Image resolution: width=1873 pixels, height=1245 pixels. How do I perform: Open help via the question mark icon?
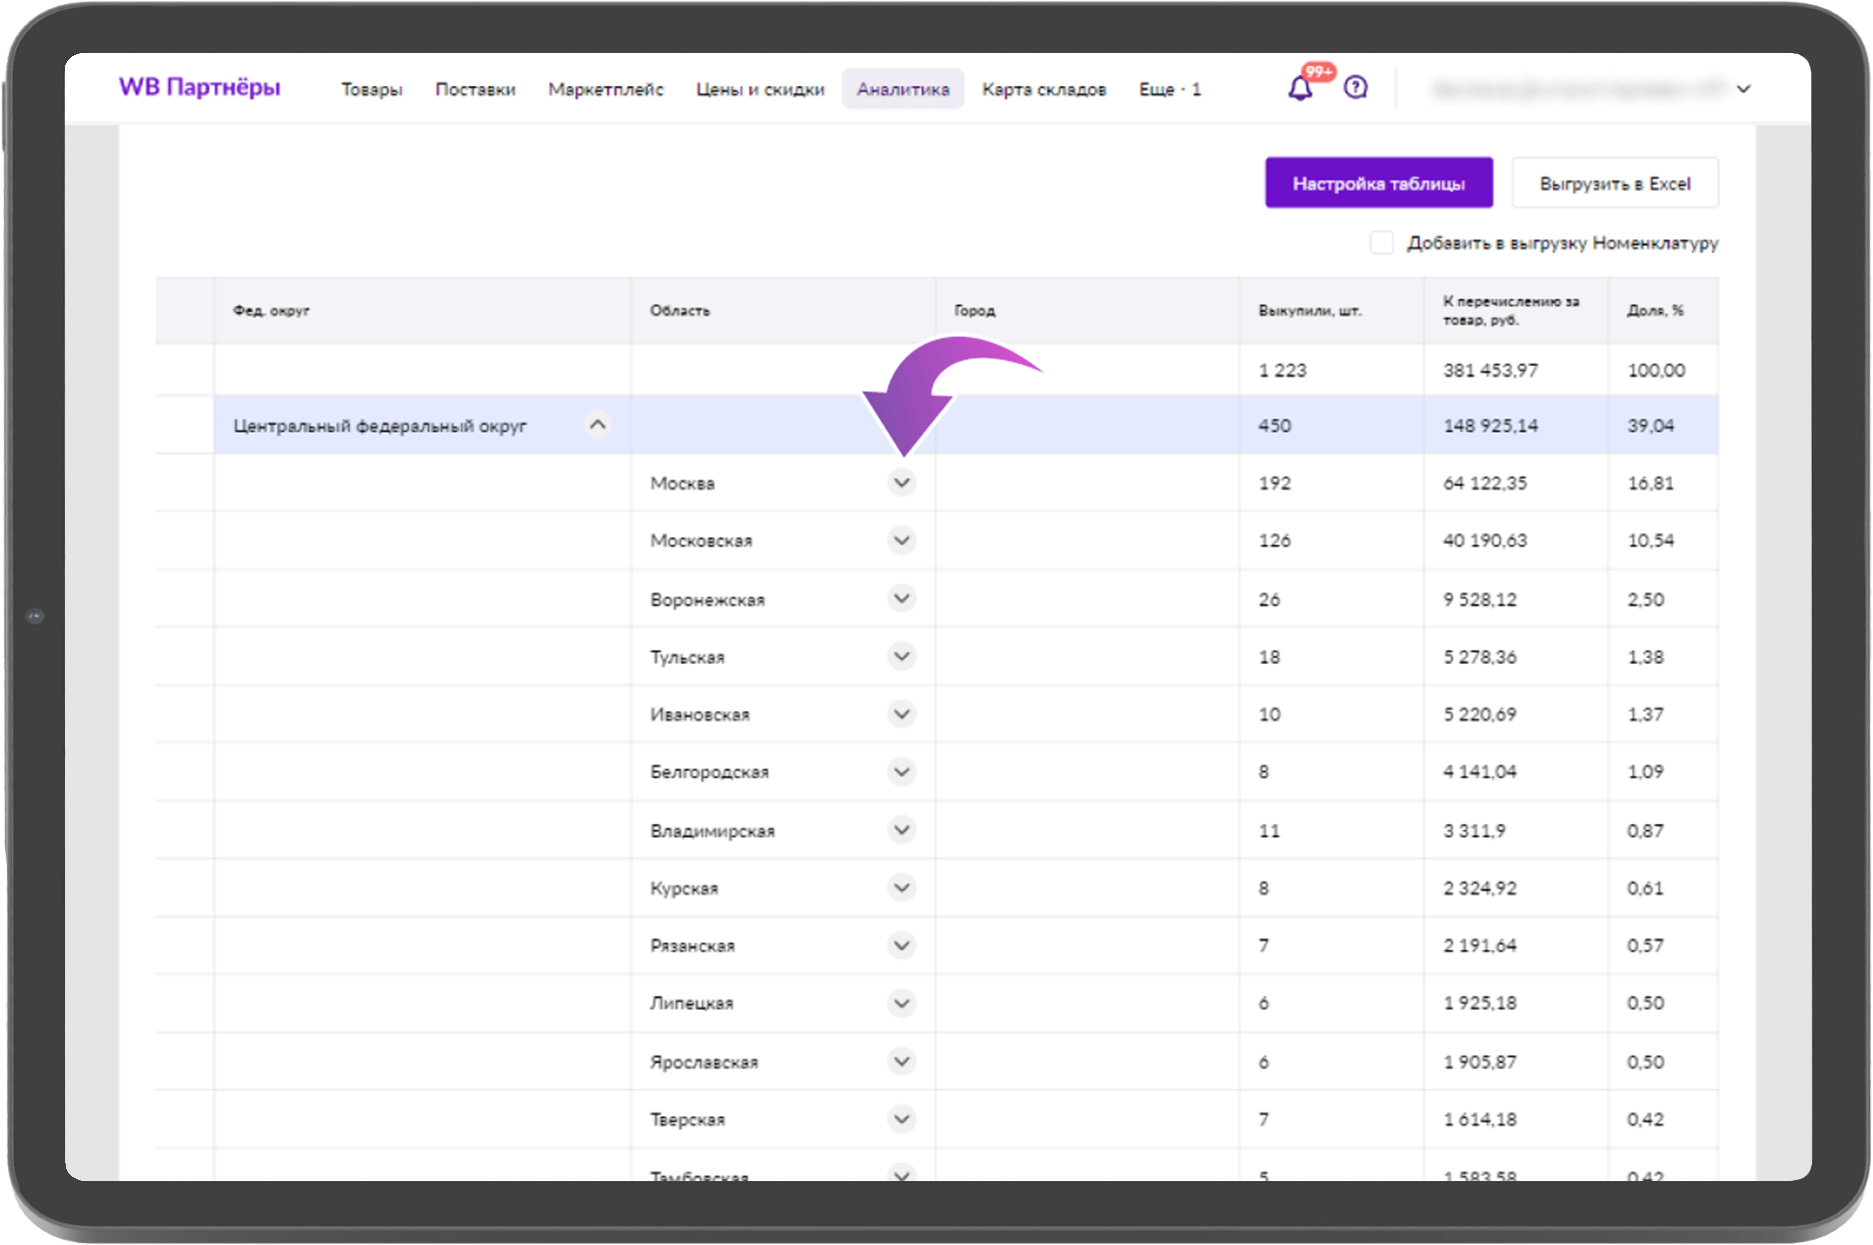click(x=1355, y=88)
